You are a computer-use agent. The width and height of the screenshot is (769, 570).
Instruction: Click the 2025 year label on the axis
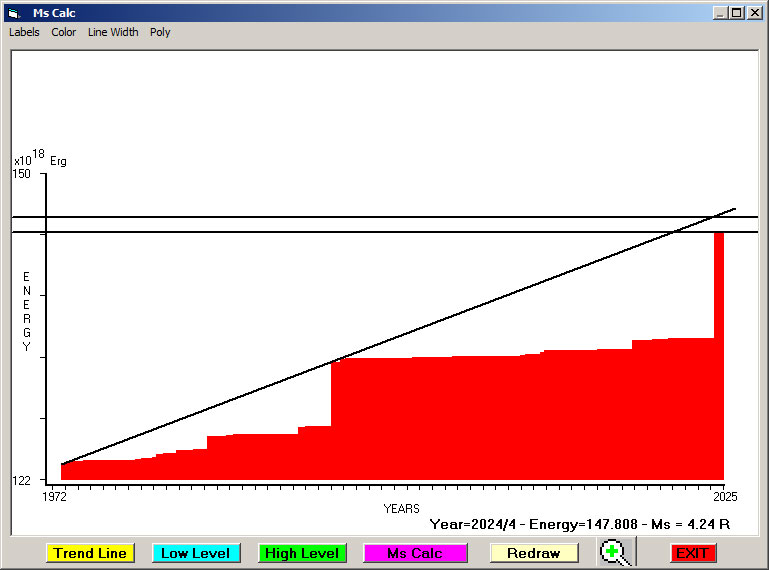point(724,496)
